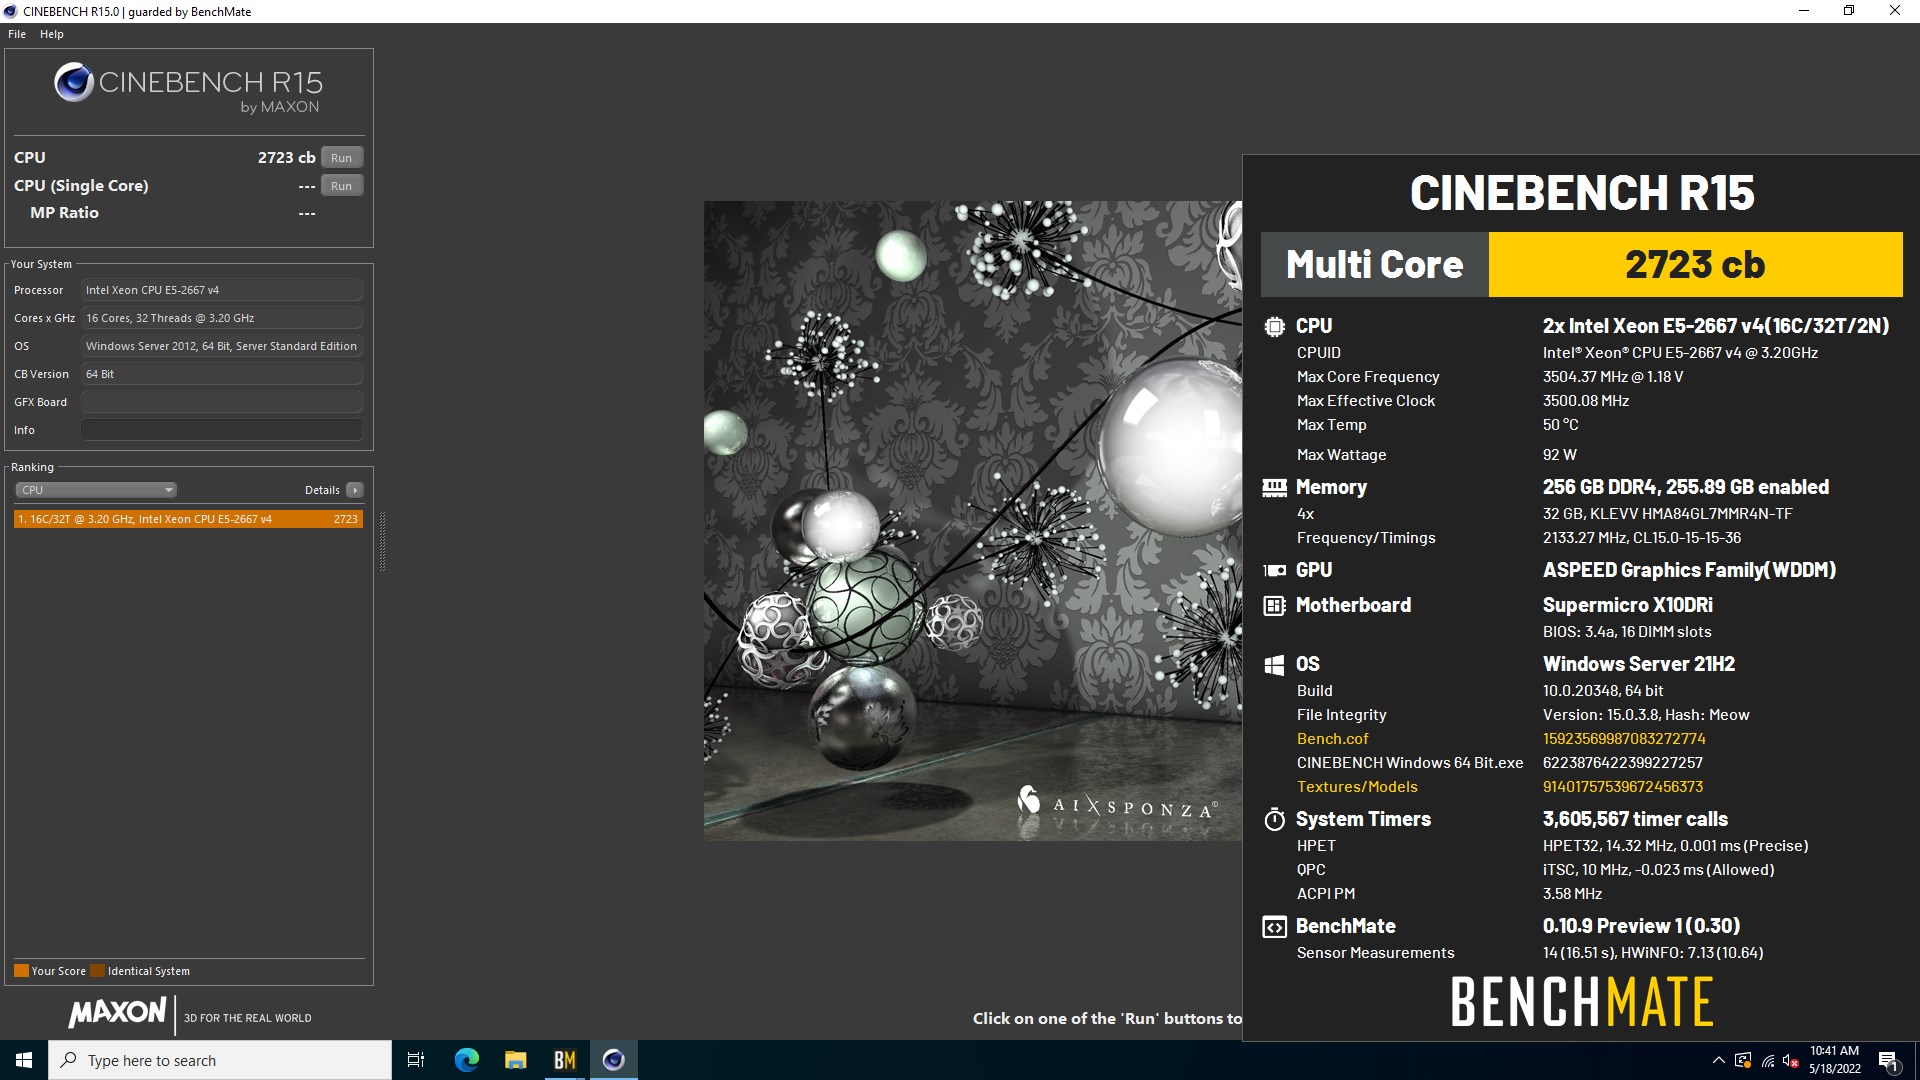
Task: Click the 2x Intel Xeon E5-2667 v4 heading
Action: [x=1716, y=326]
